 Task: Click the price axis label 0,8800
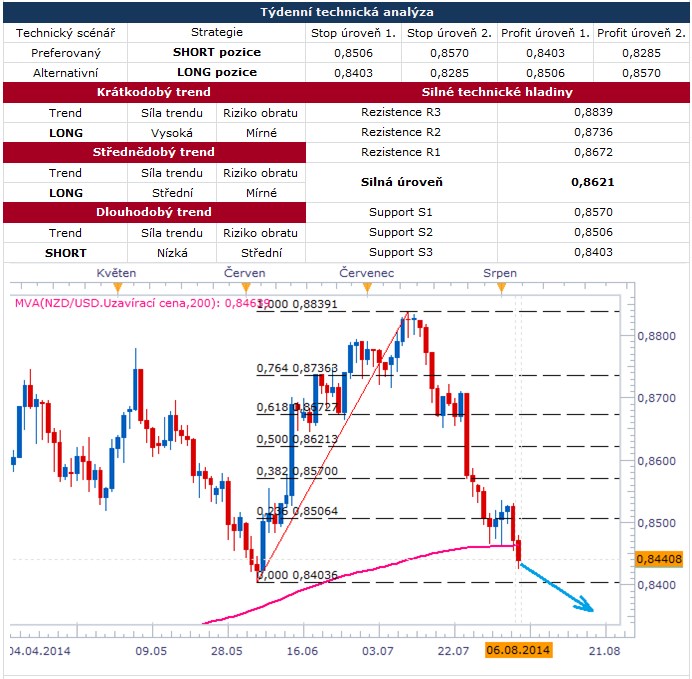pos(656,336)
